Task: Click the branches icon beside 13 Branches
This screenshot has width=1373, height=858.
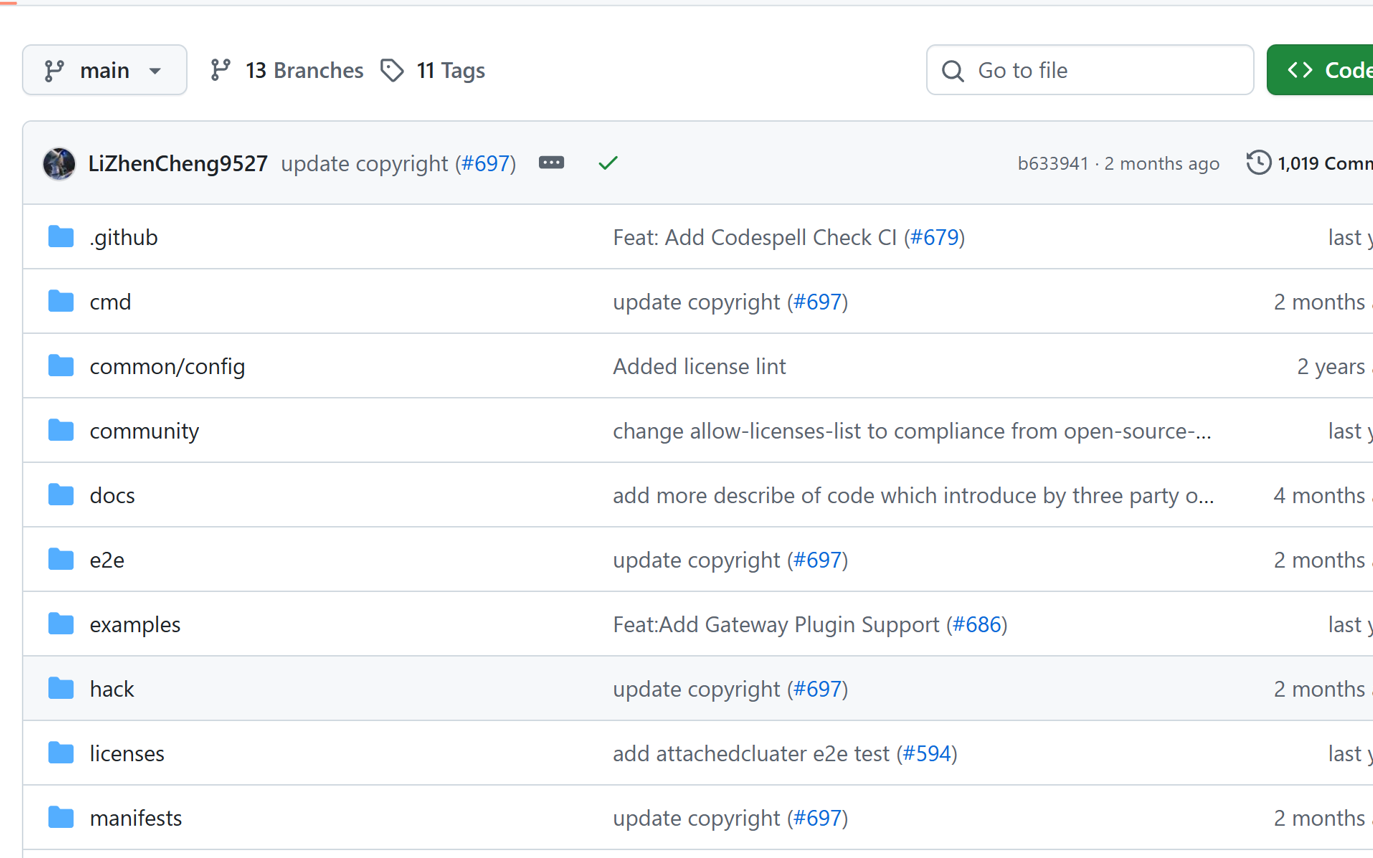Action: [x=221, y=70]
